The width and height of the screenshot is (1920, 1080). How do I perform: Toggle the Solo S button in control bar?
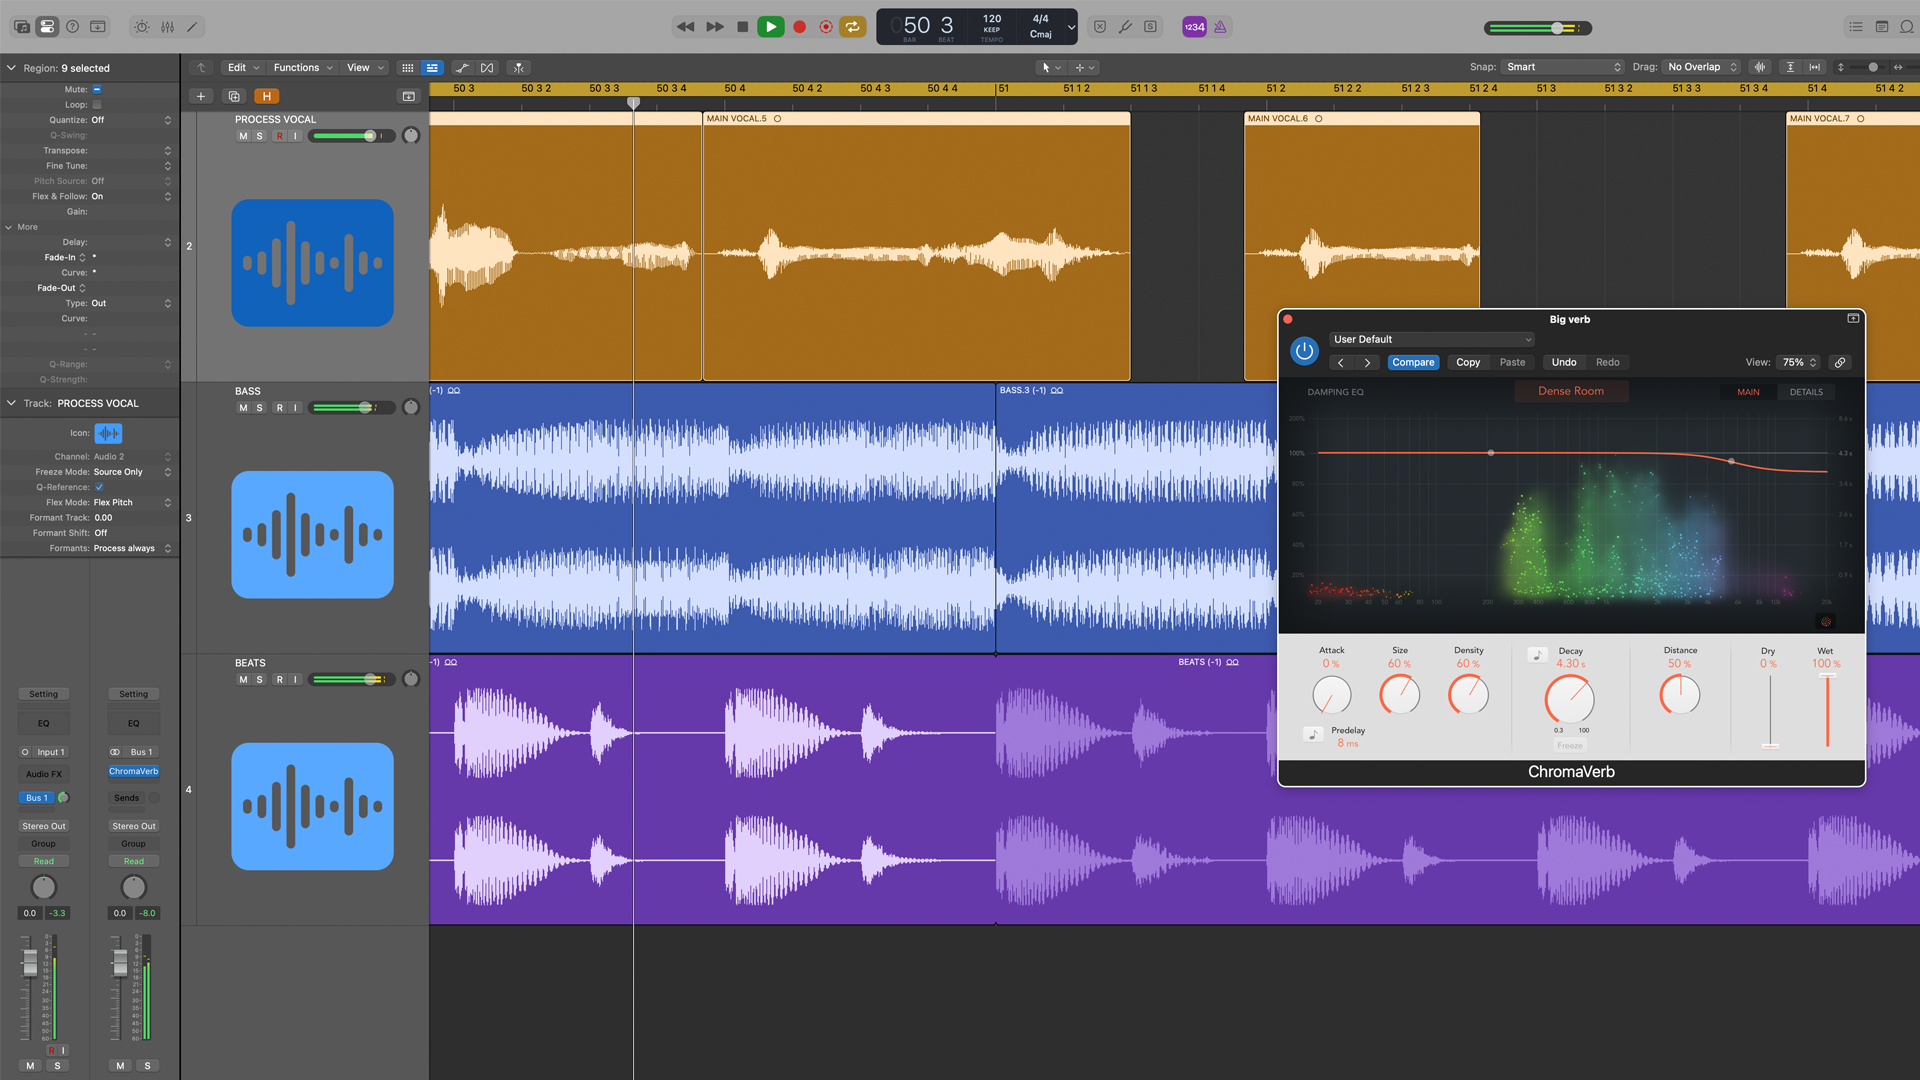tap(1151, 27)
